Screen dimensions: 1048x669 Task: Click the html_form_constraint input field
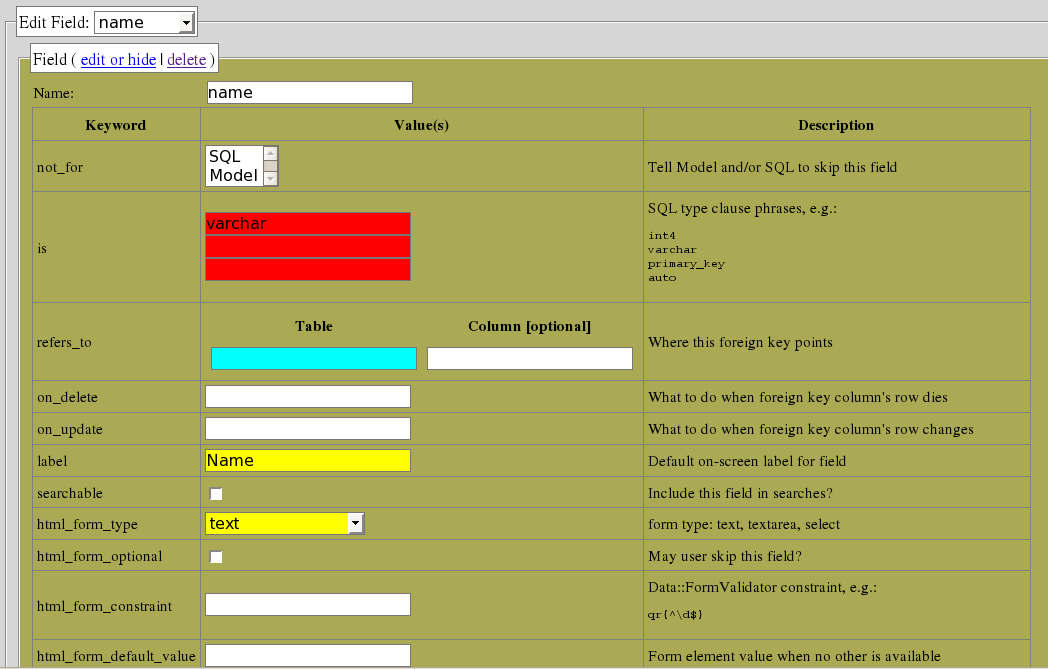point(307,604)
